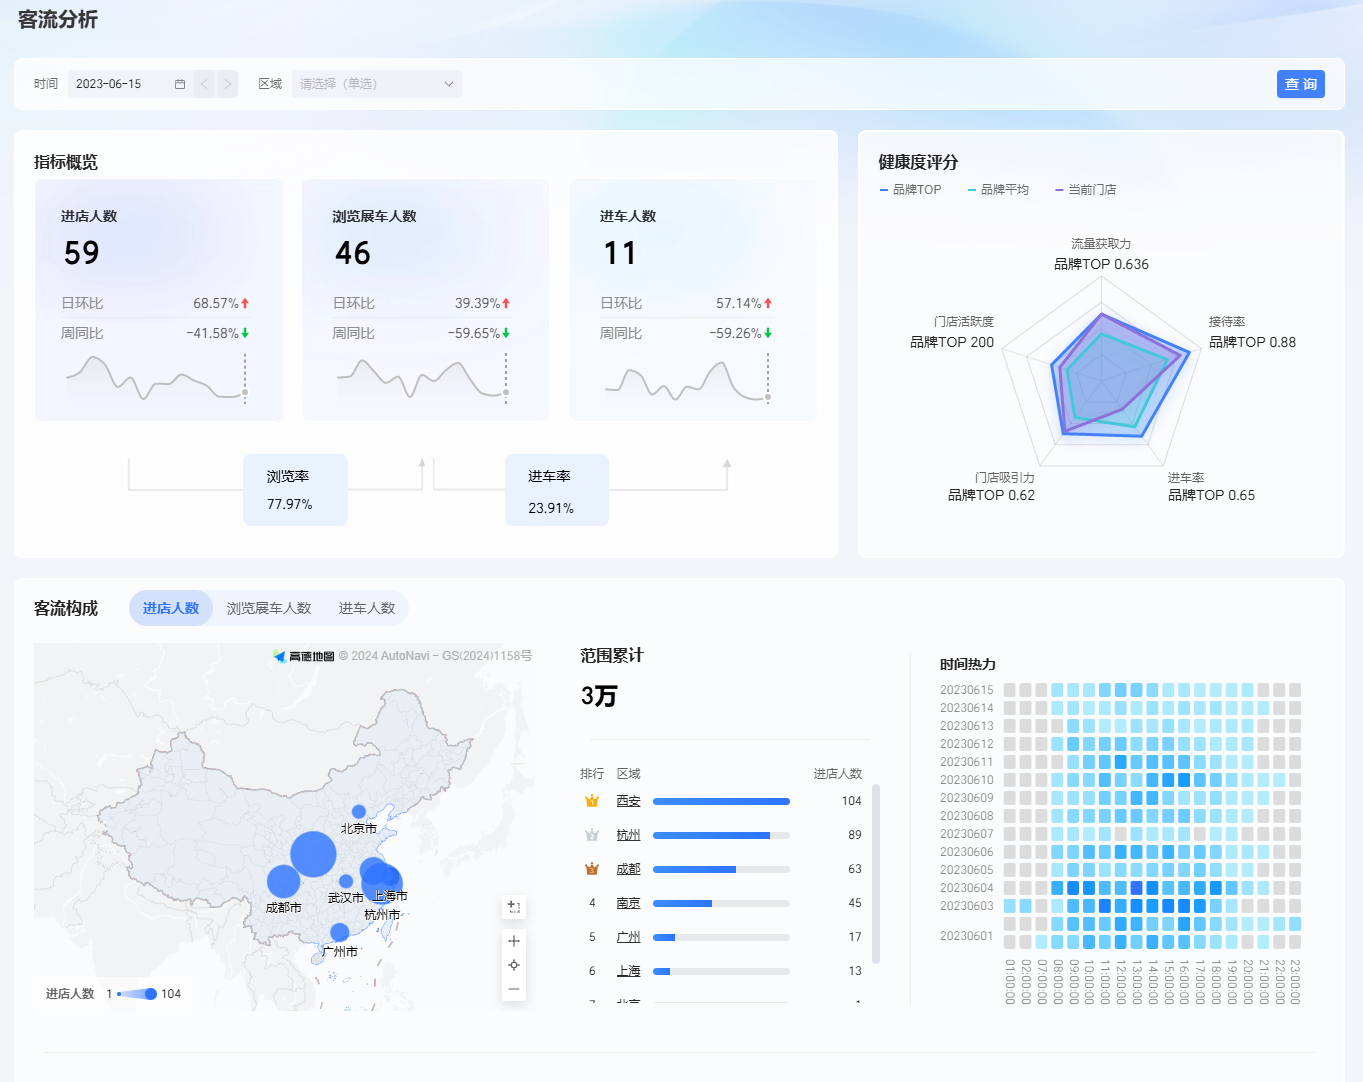Toggle the 品牌TOP legend series
Viewport: 1363px width, 1082px height.
pos(911,190)
